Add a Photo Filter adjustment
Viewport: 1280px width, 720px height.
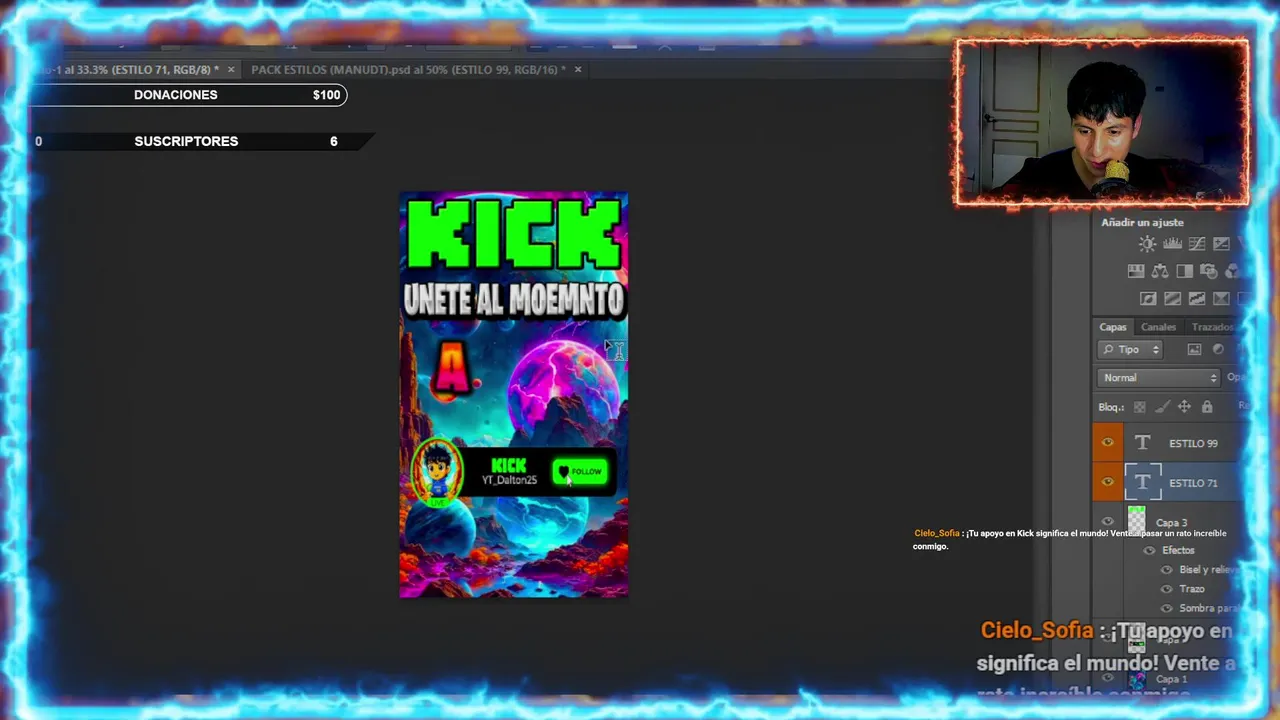1208,271
